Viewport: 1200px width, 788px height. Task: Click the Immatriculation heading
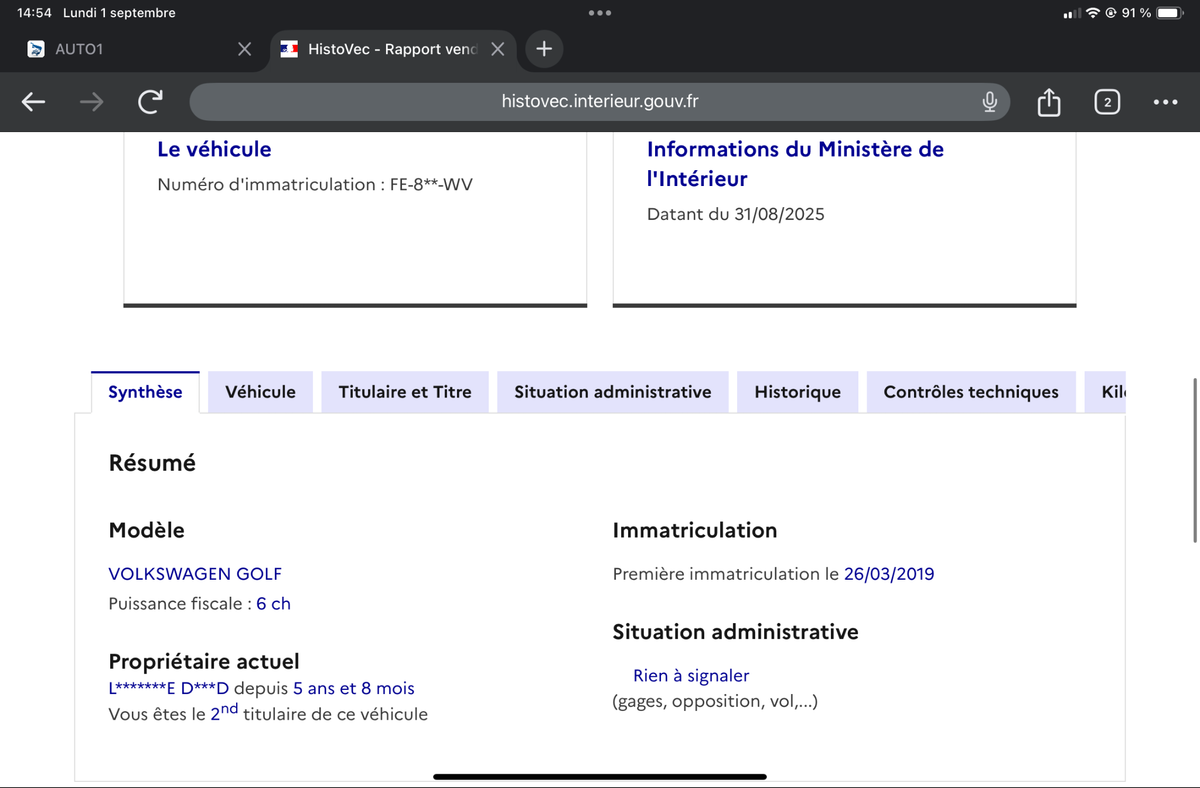tap(695, 530)
